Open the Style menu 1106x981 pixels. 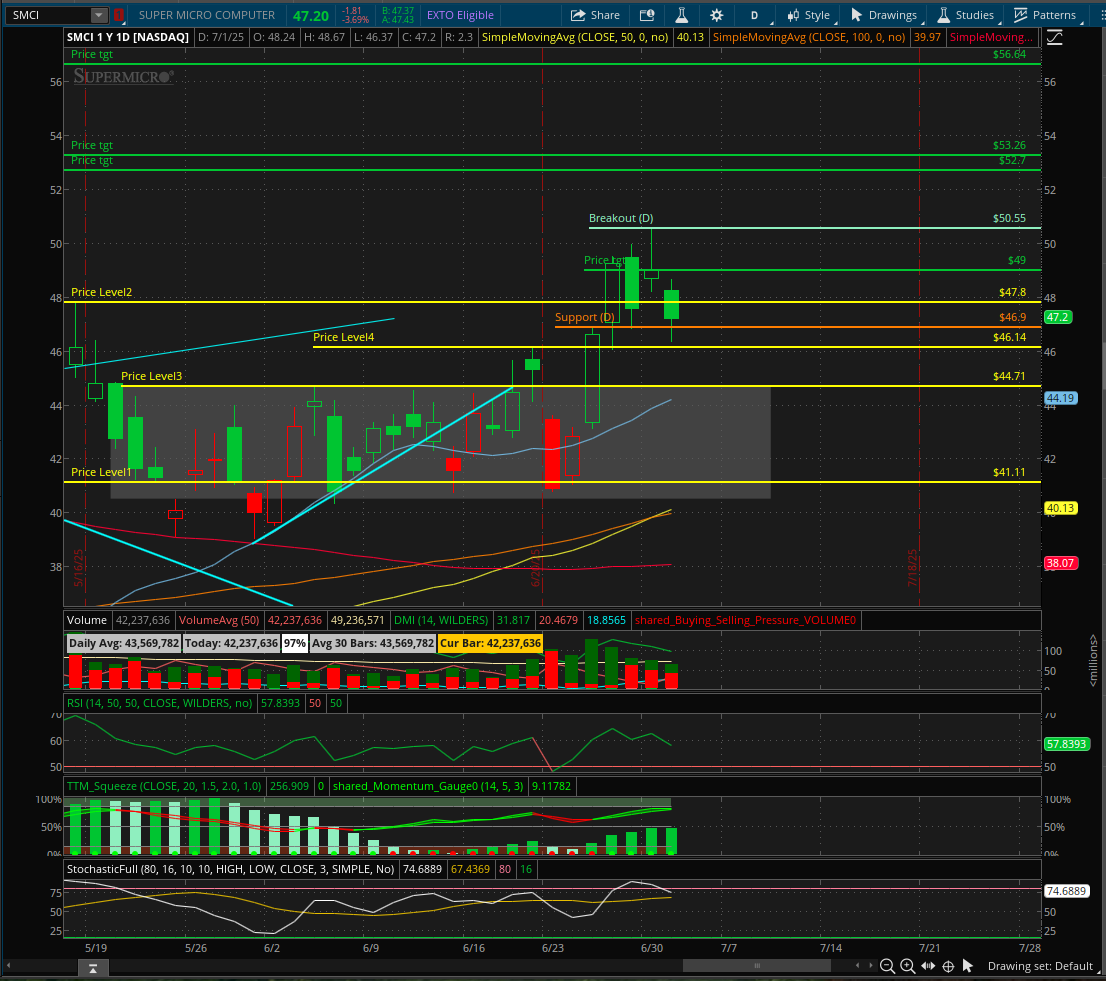click(x=808, y=15)
